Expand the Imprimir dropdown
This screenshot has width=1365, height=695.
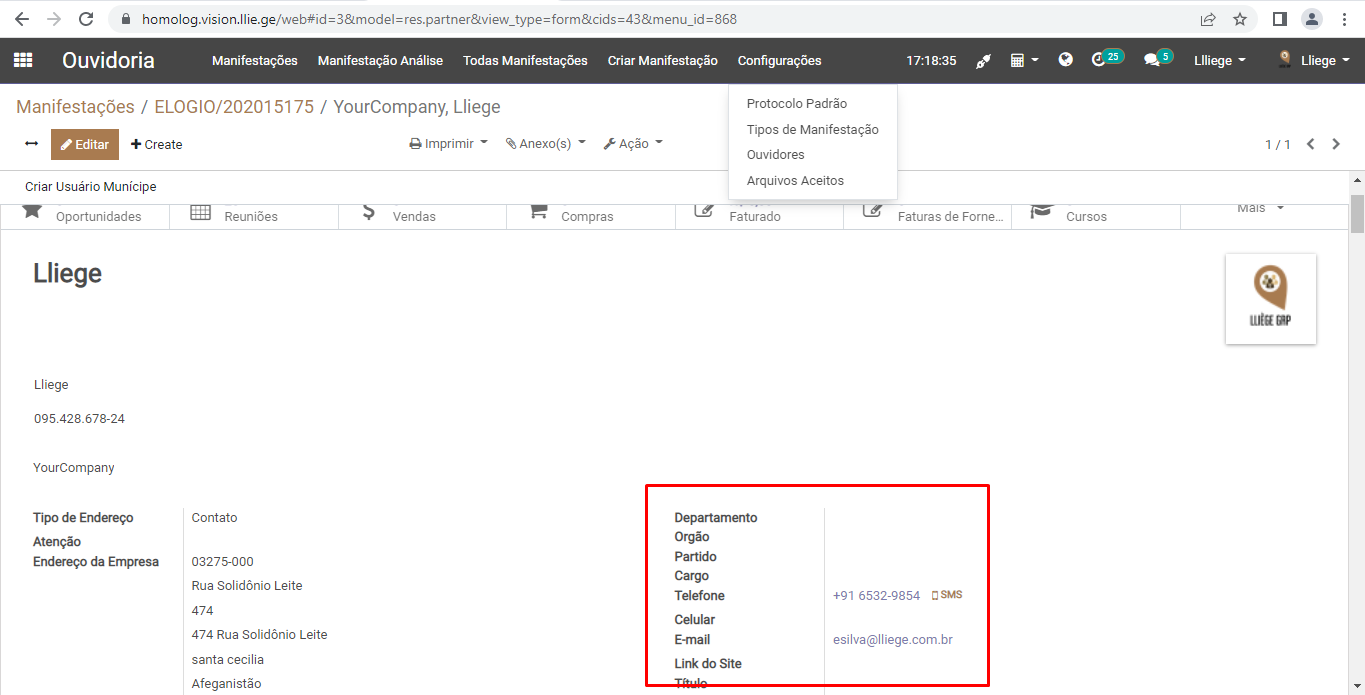pos(448,144)
